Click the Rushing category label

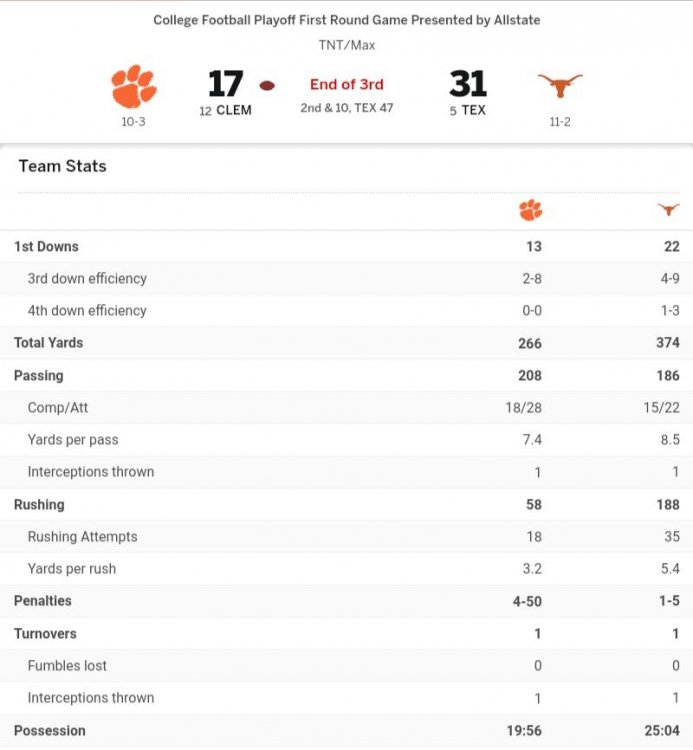point(39,504)
